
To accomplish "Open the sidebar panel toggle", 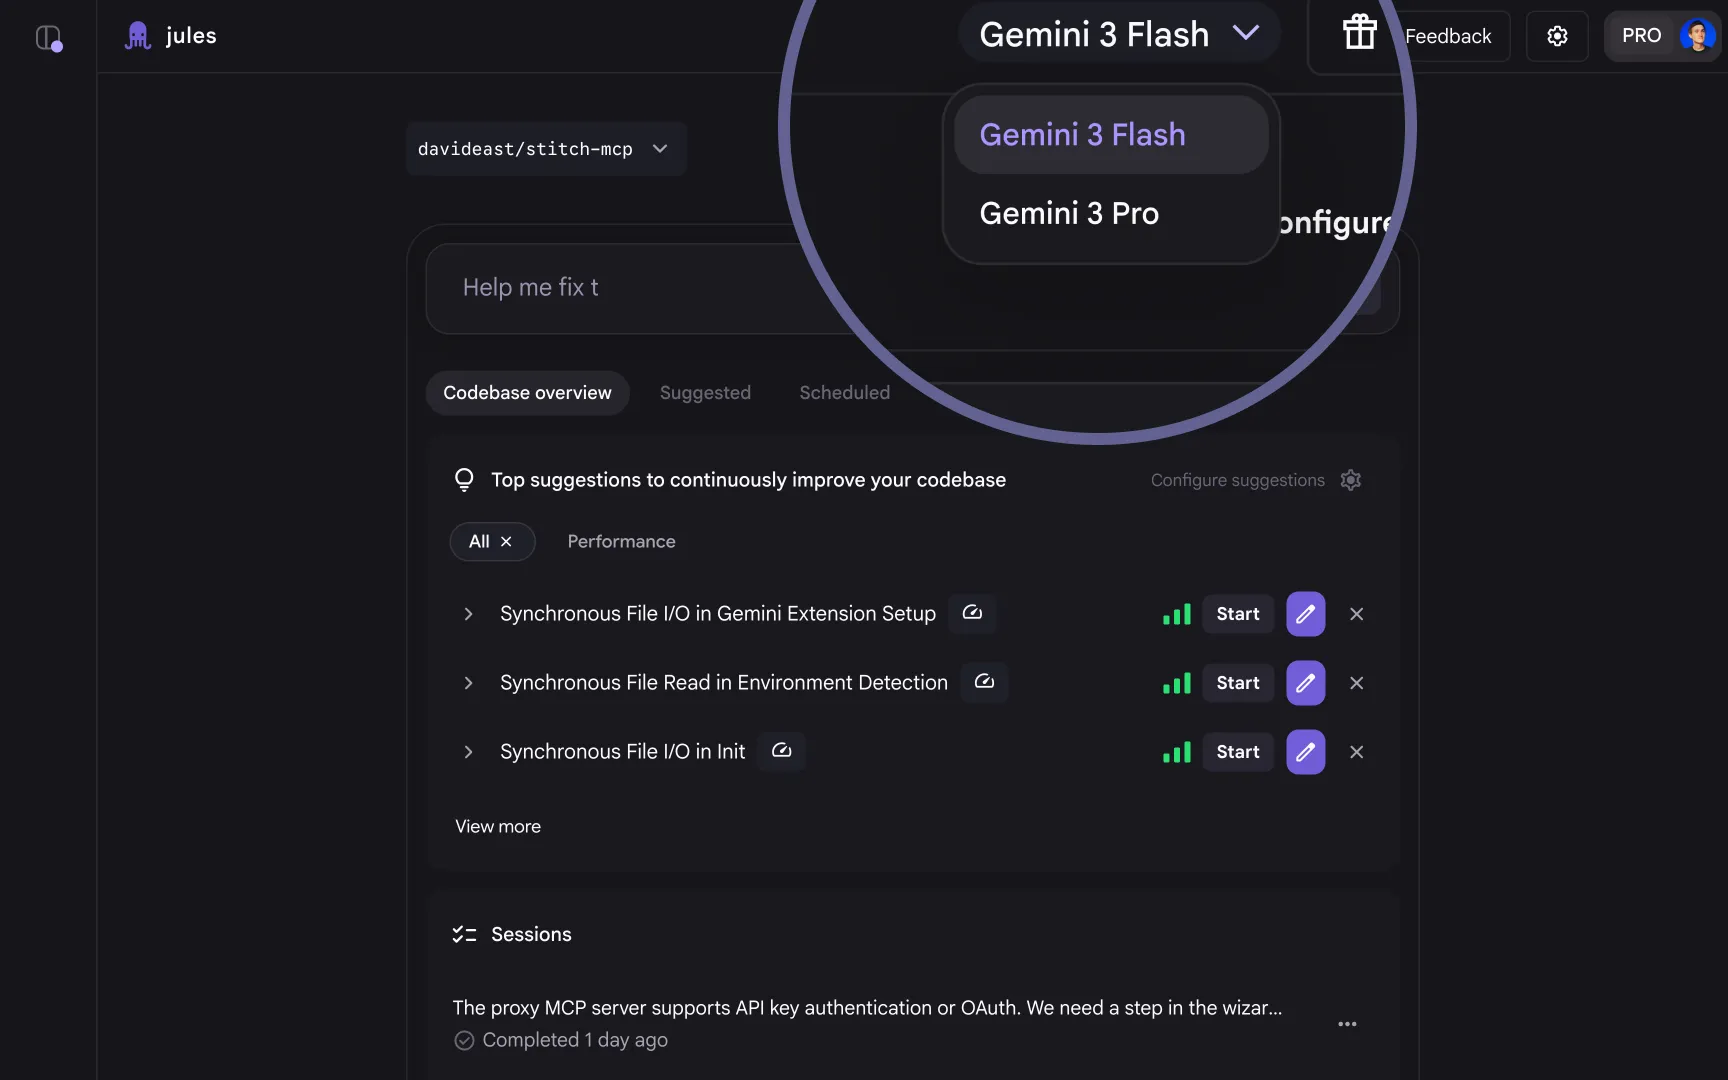I will [x=48, y=37].
